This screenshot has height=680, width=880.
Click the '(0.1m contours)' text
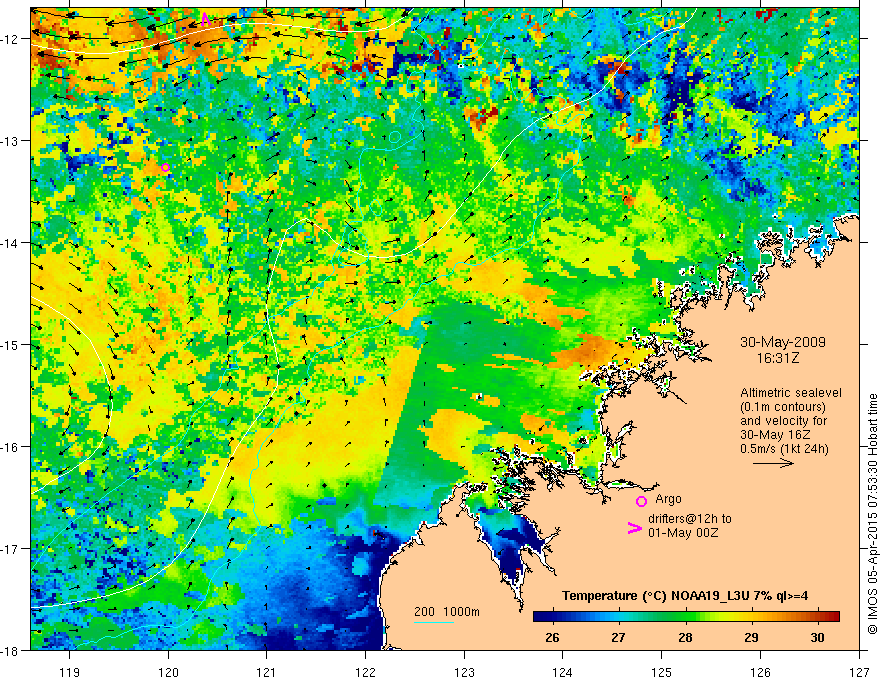coord(782,407)
